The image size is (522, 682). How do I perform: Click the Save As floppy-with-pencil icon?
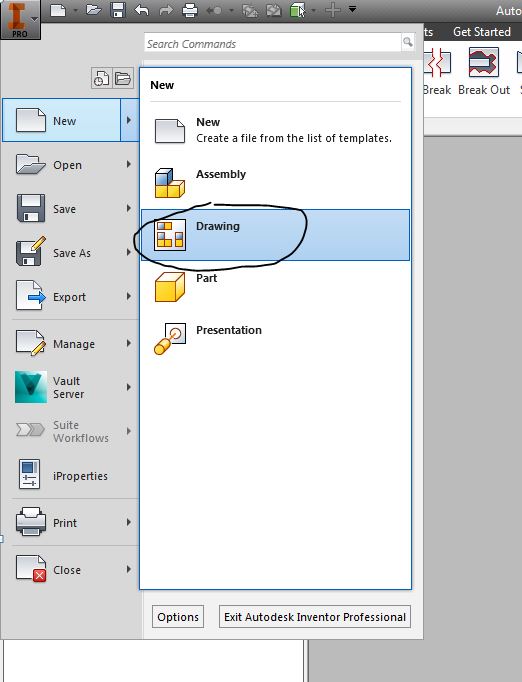[30, 251]
